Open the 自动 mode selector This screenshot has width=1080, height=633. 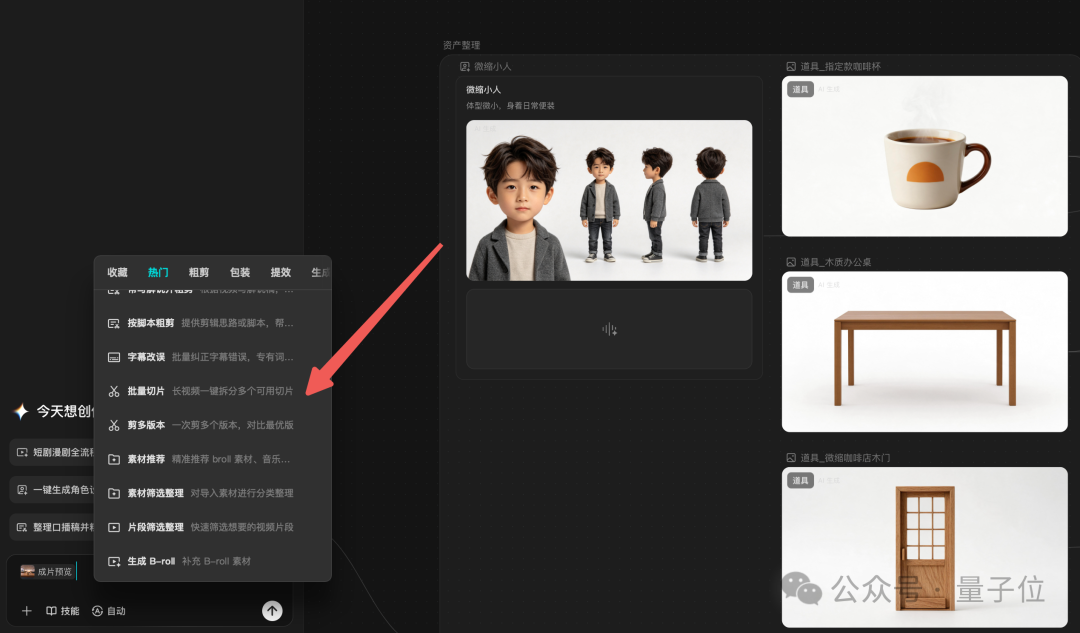pos(109,611)
